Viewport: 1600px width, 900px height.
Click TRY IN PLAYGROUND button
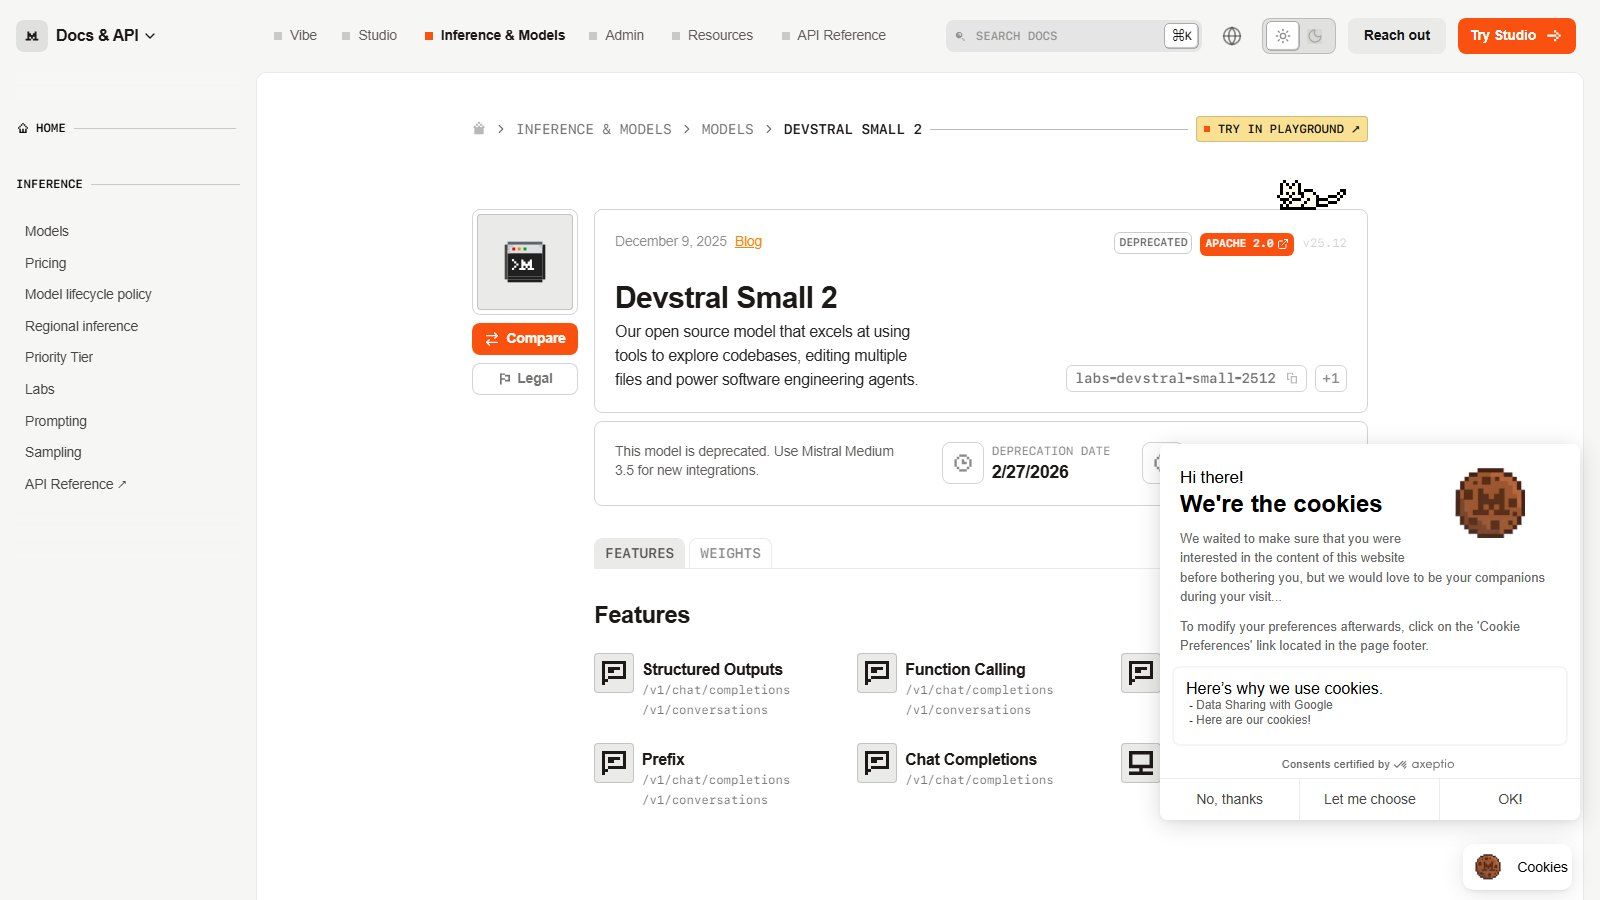coord(1281,129)
